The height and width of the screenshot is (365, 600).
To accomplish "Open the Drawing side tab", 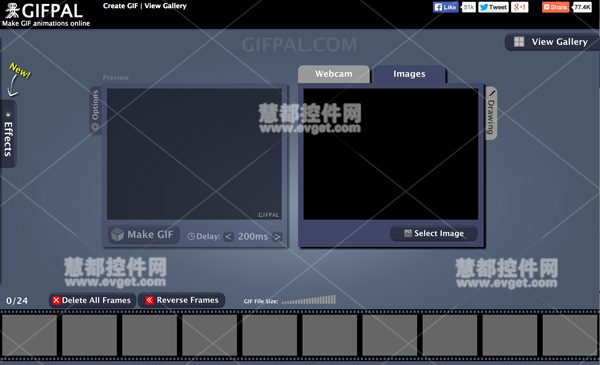I will point(491,113).
